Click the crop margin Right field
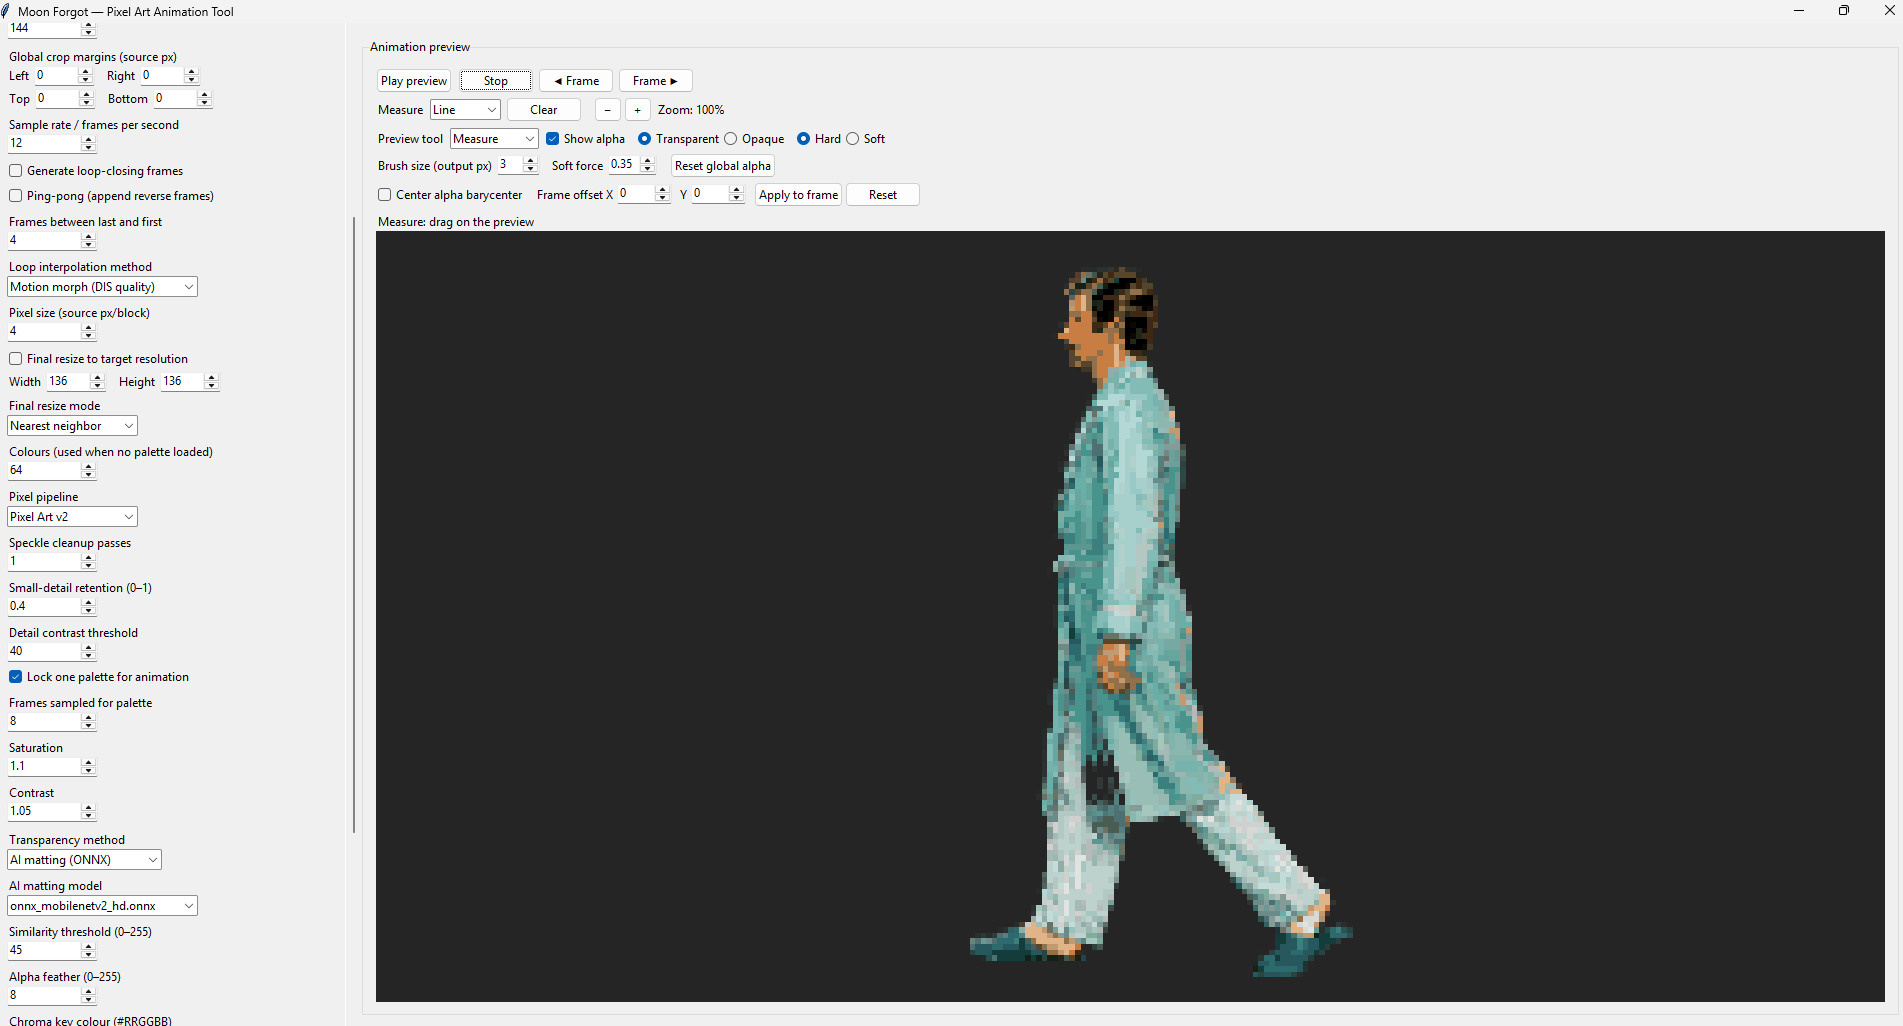The image size is (1903, 1026). (162, 75)
